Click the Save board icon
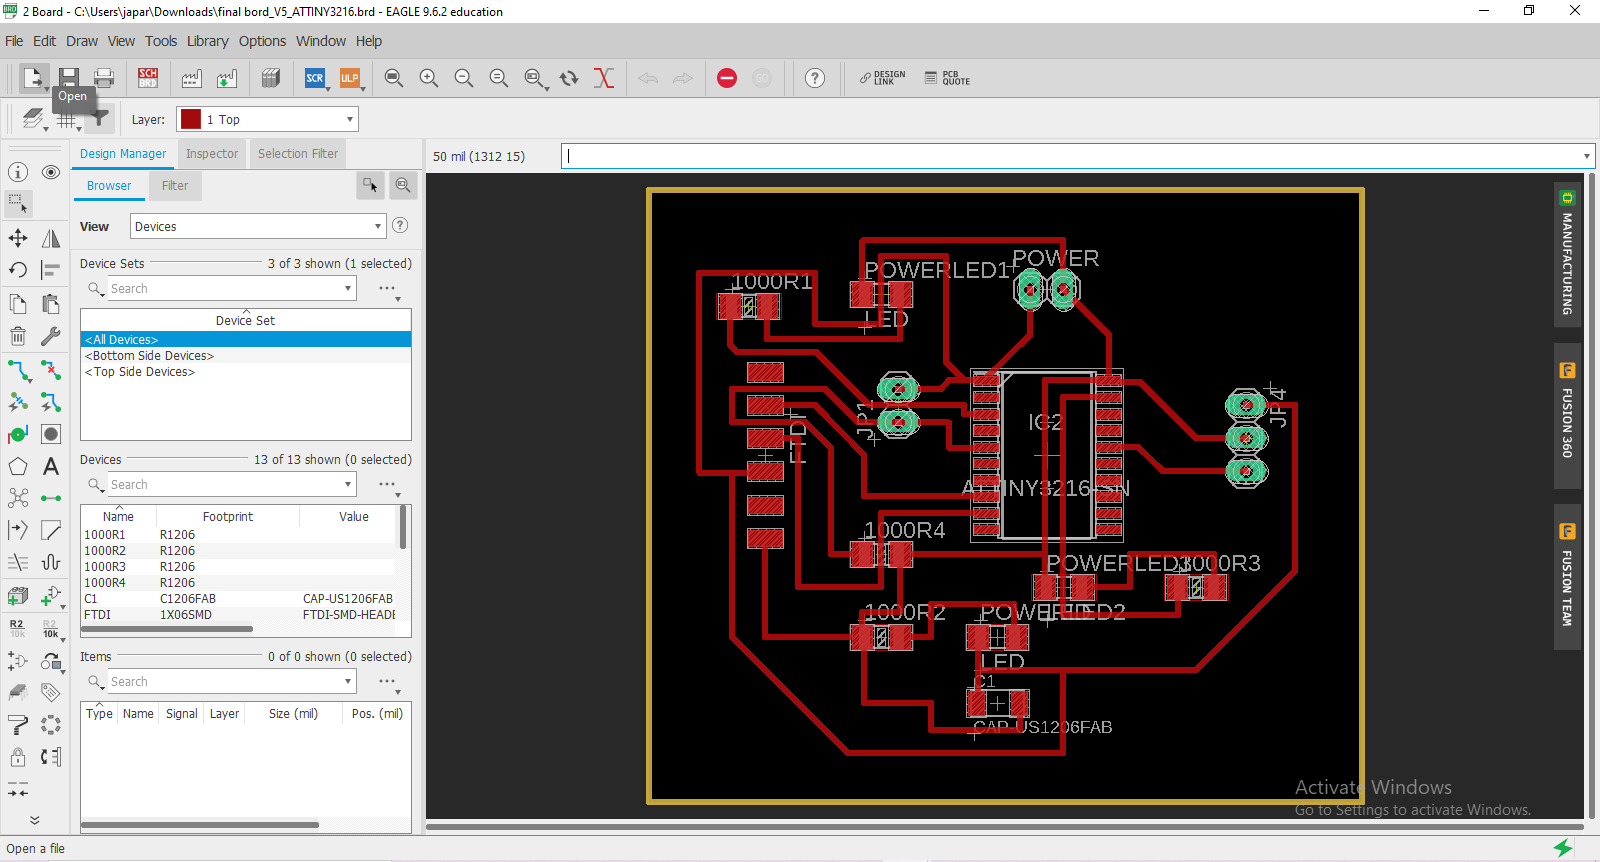This screenshot has height=862, width=1600. [x=68, y=77]
